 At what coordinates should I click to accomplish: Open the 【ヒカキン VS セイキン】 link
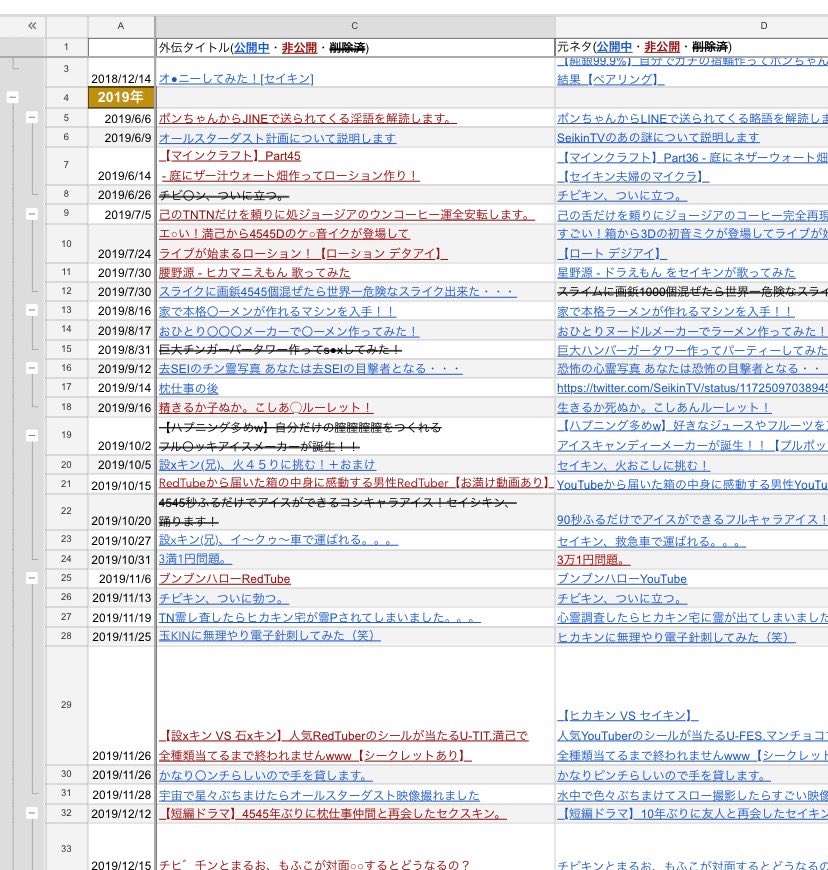pyautogui.click(x=628, y=715)
